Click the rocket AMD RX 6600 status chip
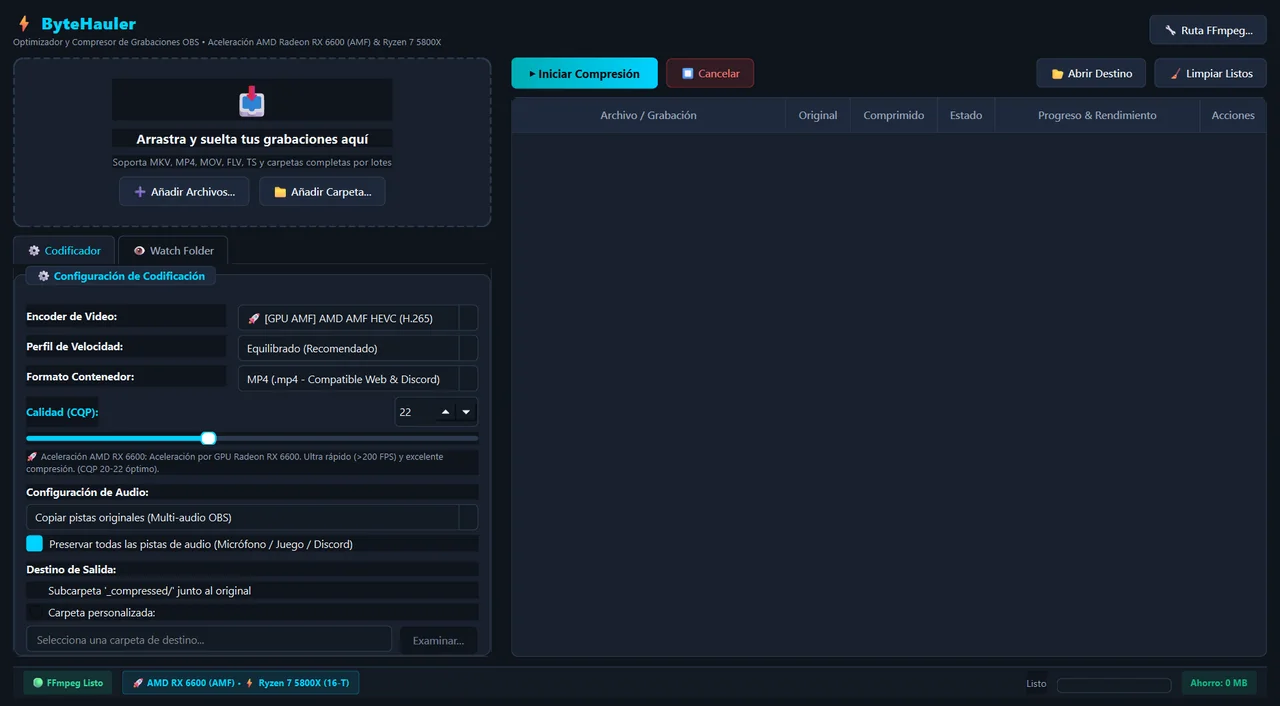The width and height of the screenshot is (1280, 706). (241, 683)
